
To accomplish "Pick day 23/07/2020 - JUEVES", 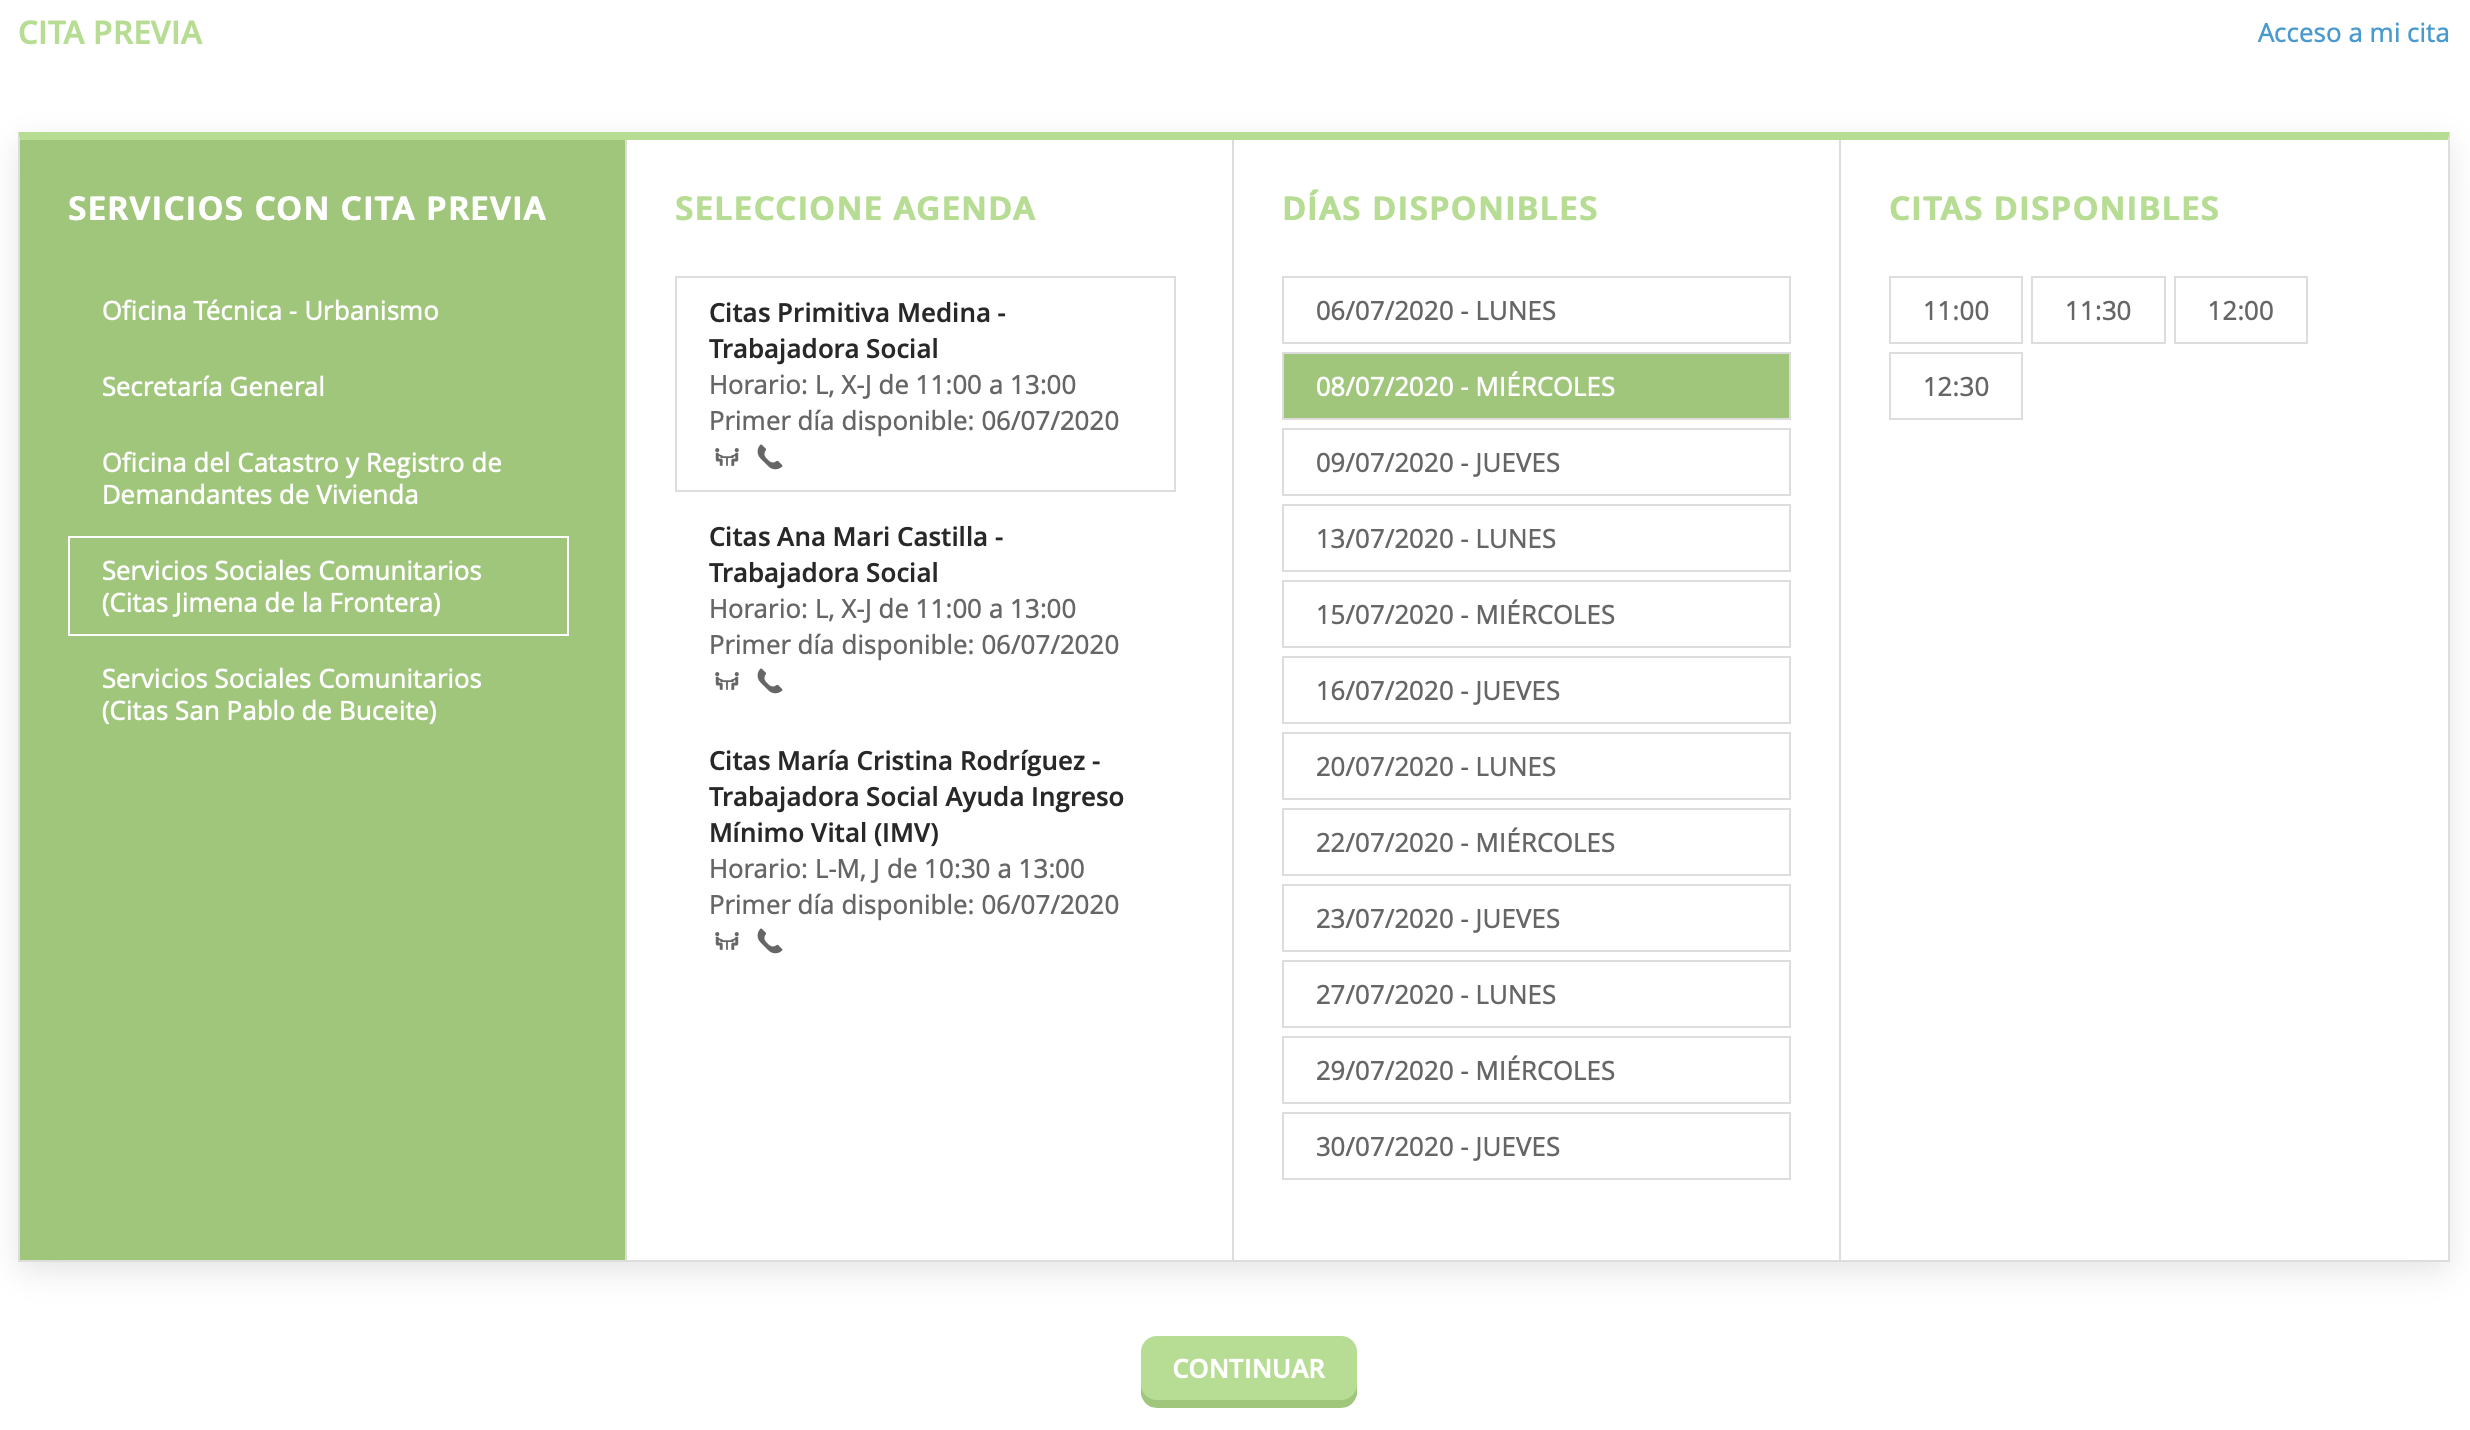I will [1536, 918].
